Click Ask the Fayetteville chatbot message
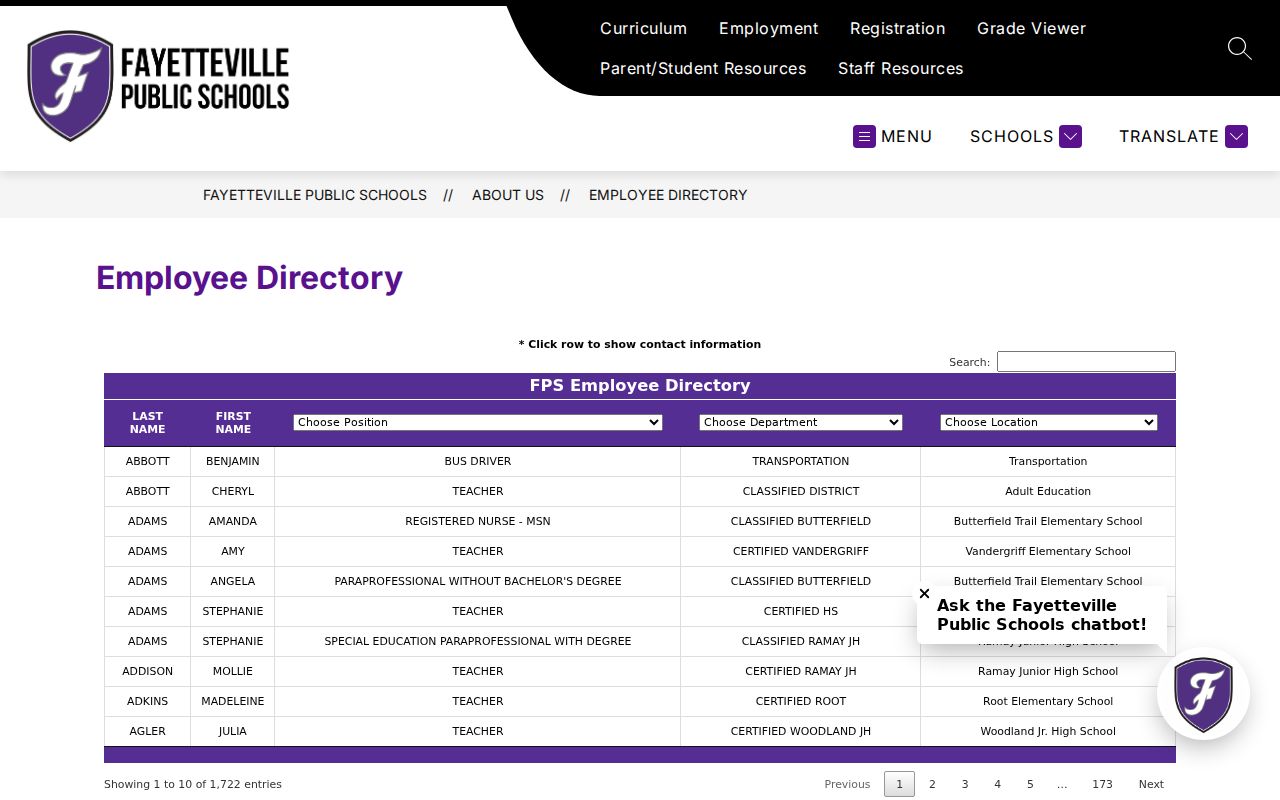Viewport: 1280px width, 800px height. coord(1042,615)
